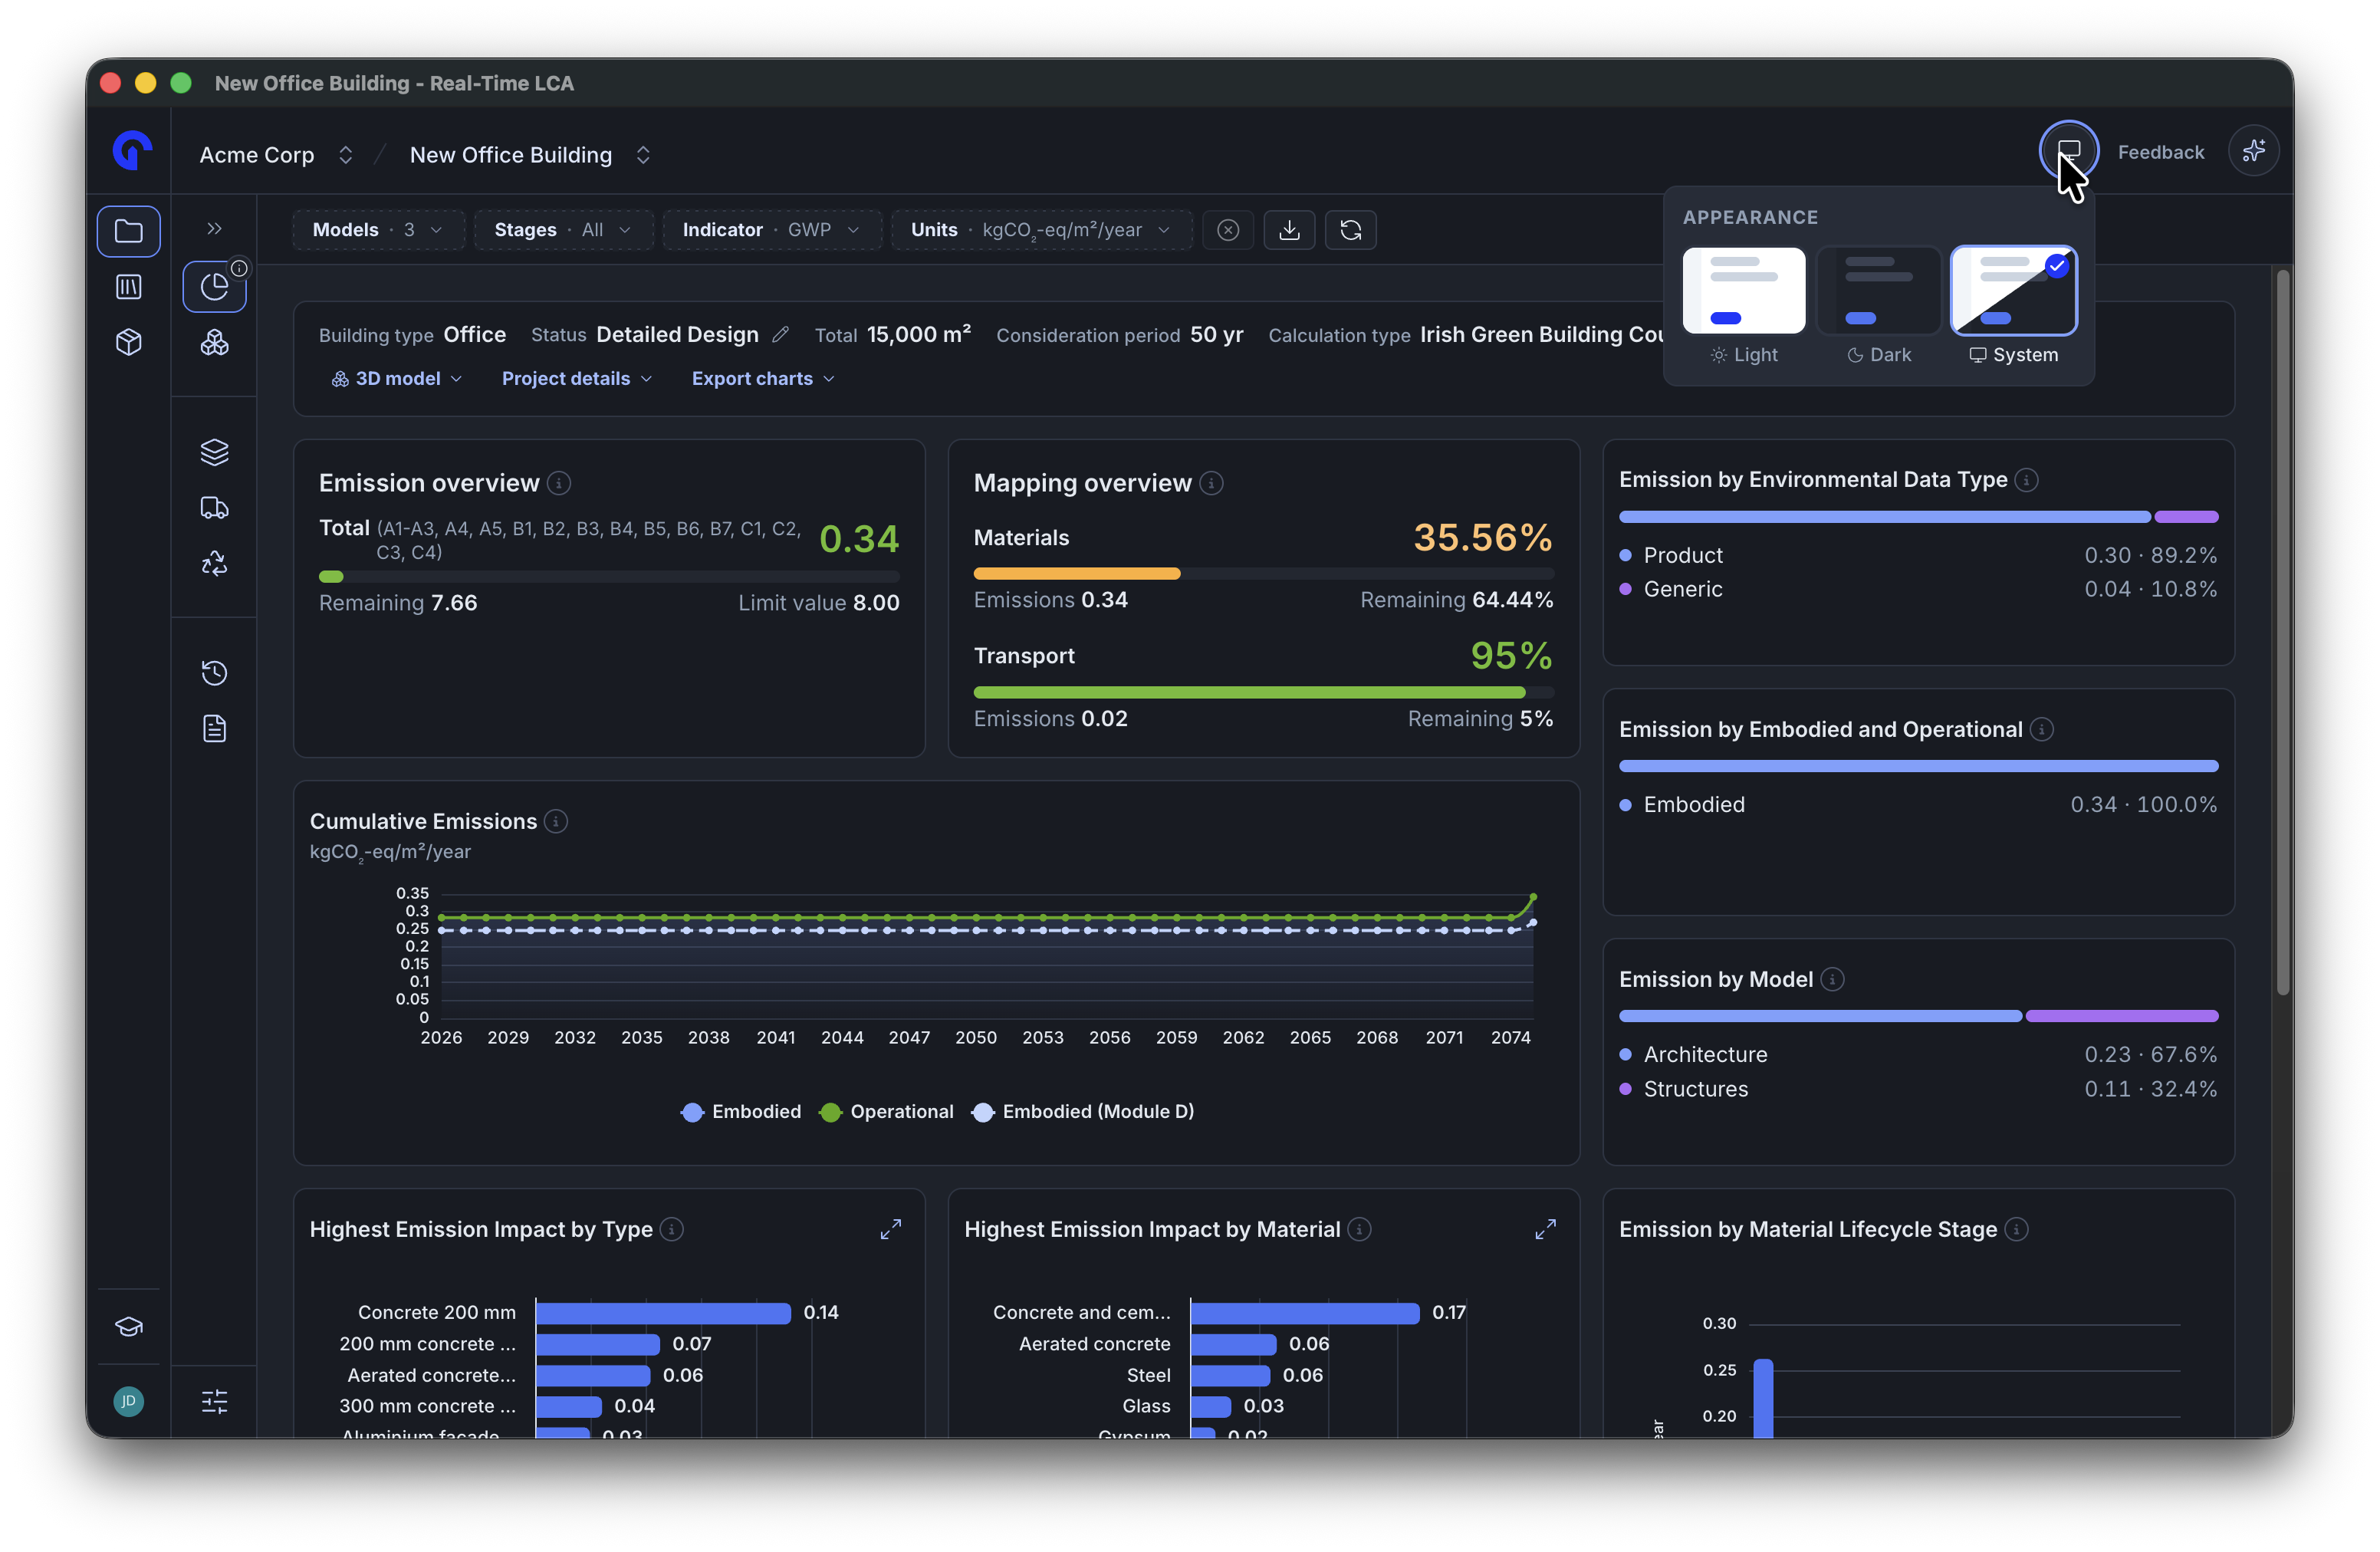Click the Limit value 8.00 text
The width and height of the screenshot is (2380, 1552).
tap(818, 603)
